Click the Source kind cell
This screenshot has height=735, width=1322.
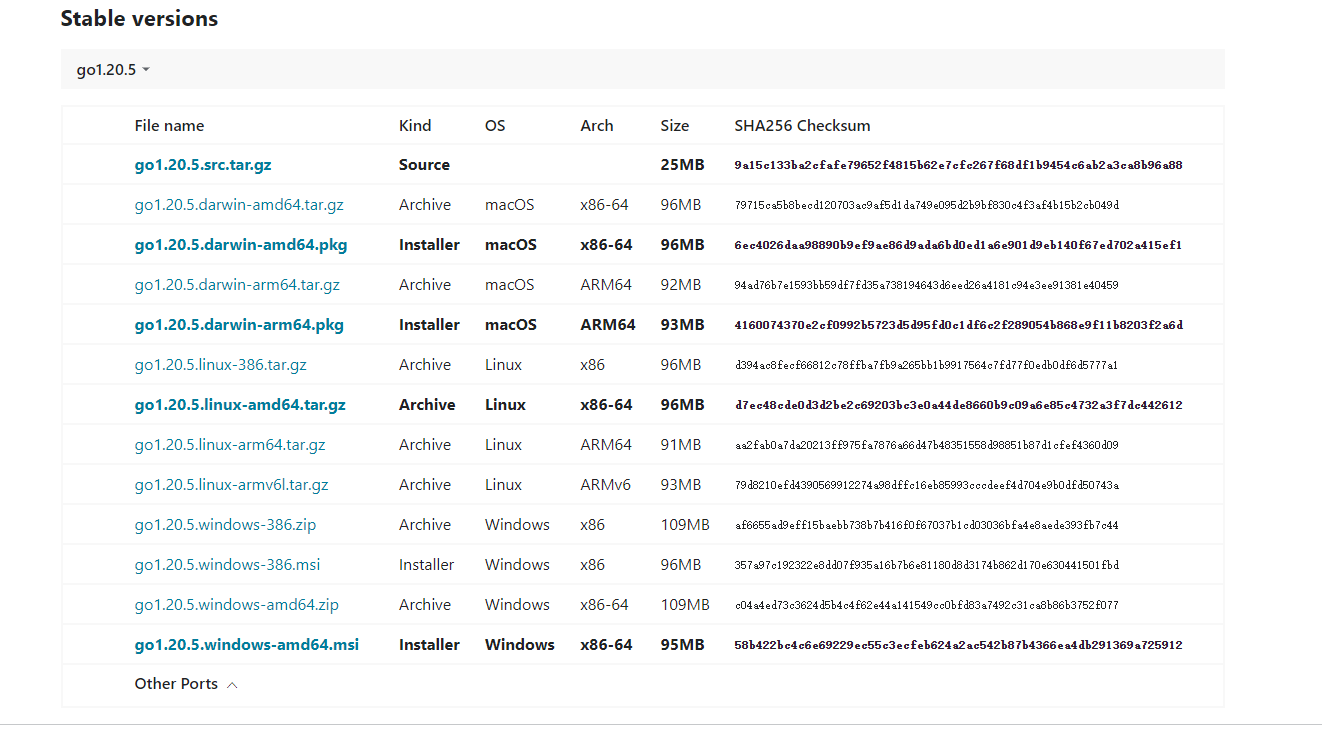pyautogui.click(x=424, y=165)
